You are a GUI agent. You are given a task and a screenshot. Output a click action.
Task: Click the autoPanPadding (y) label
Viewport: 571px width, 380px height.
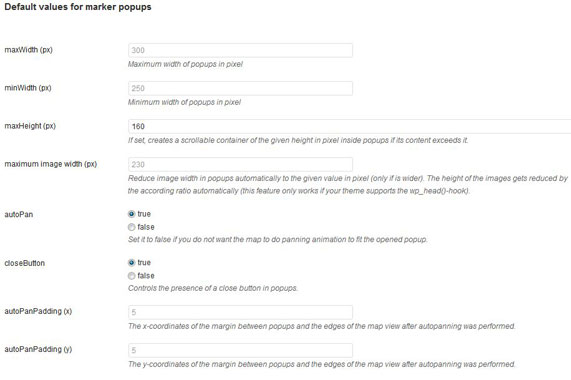click(38, 349)
